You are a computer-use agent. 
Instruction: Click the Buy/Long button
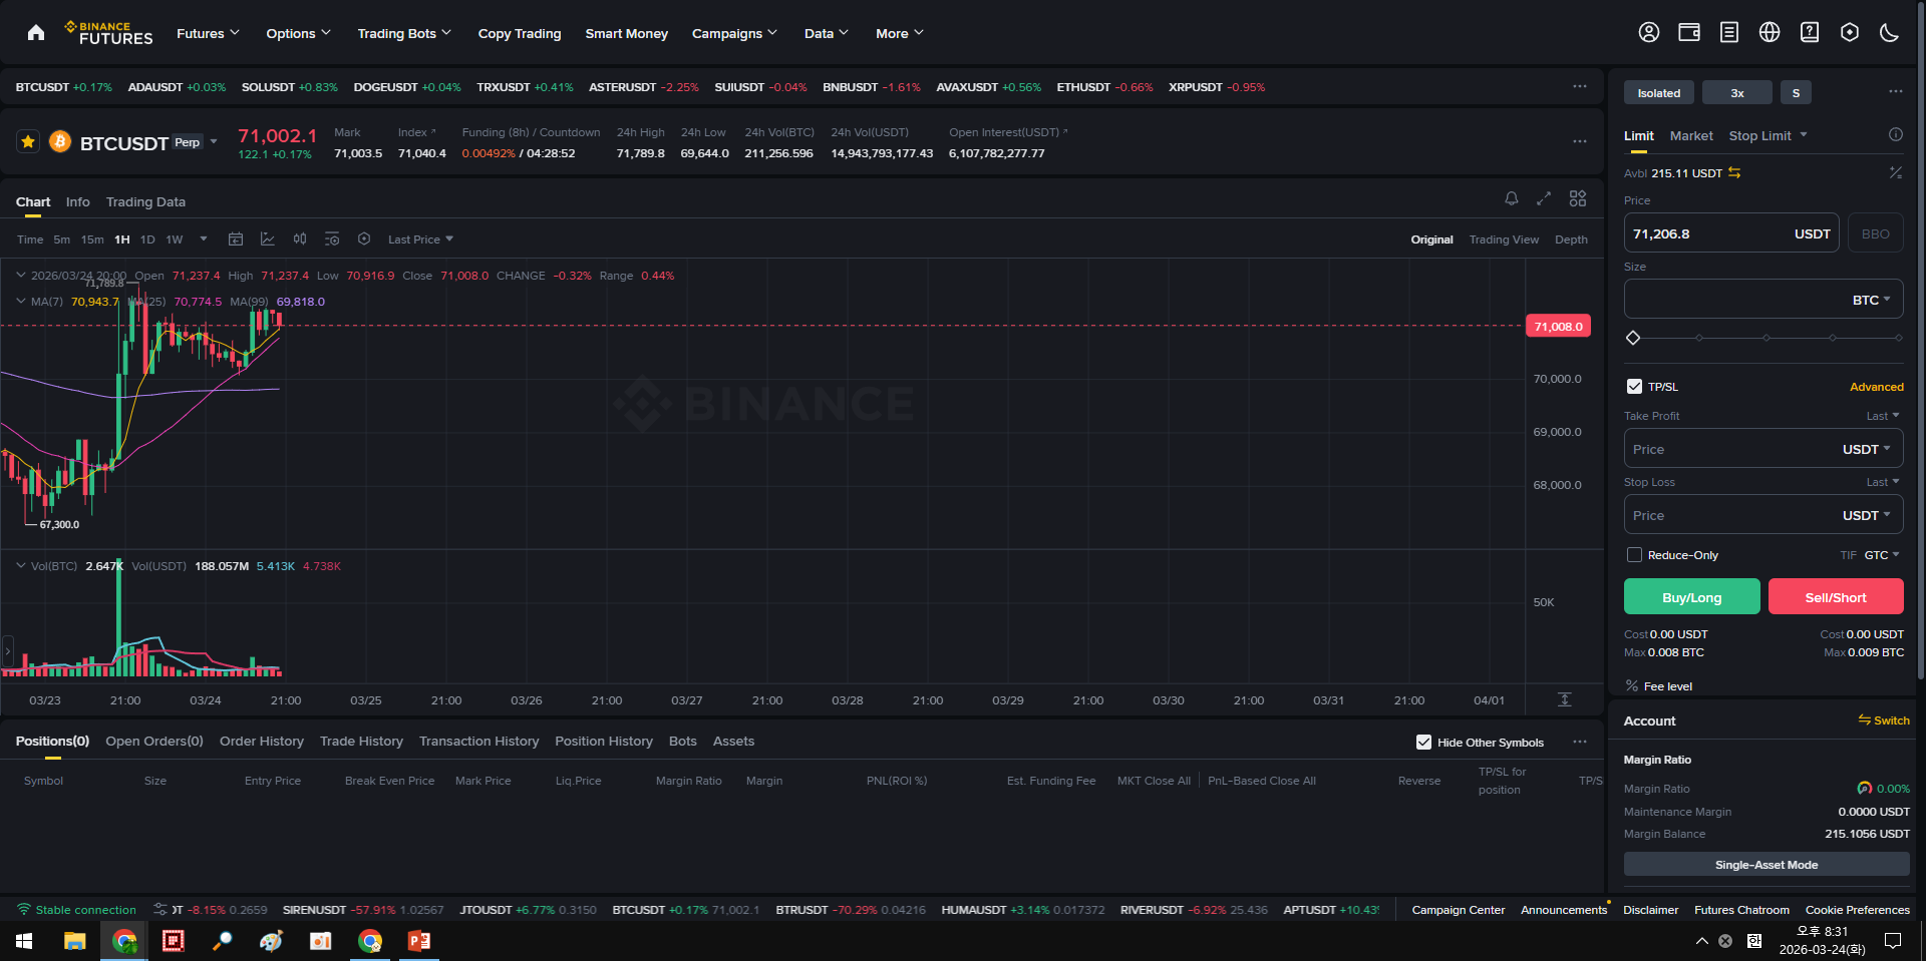tap(1691, 597)
